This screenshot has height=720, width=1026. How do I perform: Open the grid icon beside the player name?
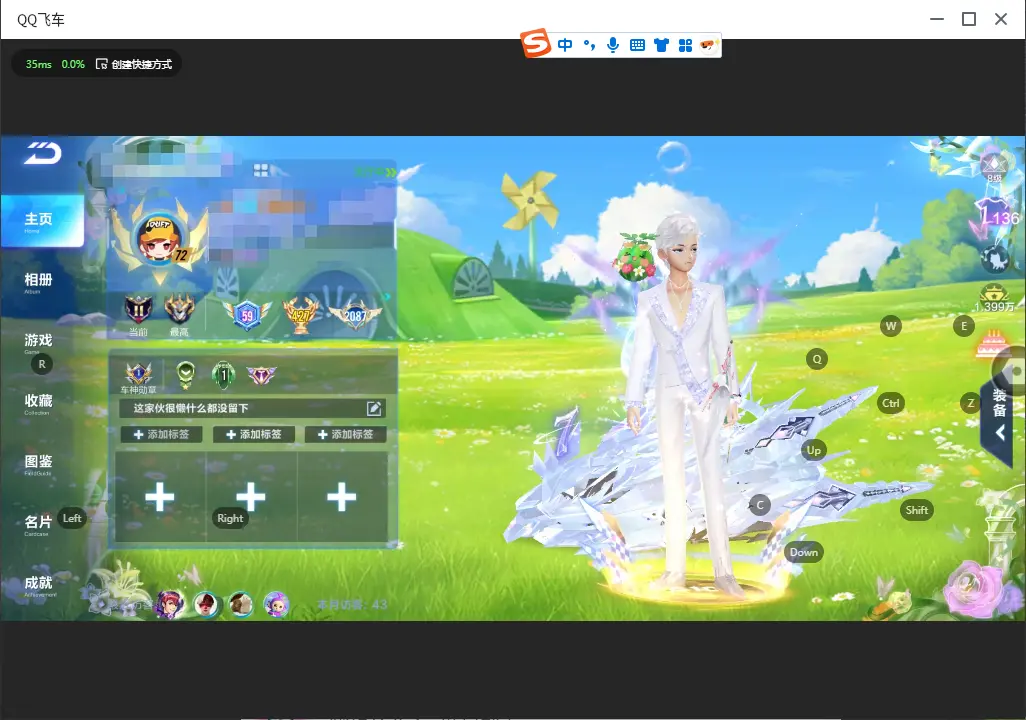(260, 170)
